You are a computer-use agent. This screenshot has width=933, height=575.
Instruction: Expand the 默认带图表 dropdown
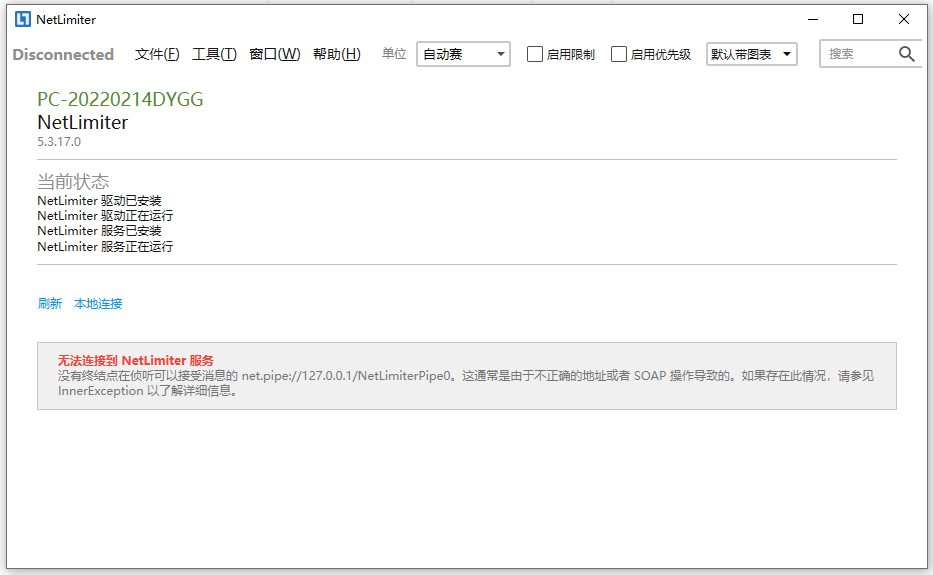(x=752, y=54)
